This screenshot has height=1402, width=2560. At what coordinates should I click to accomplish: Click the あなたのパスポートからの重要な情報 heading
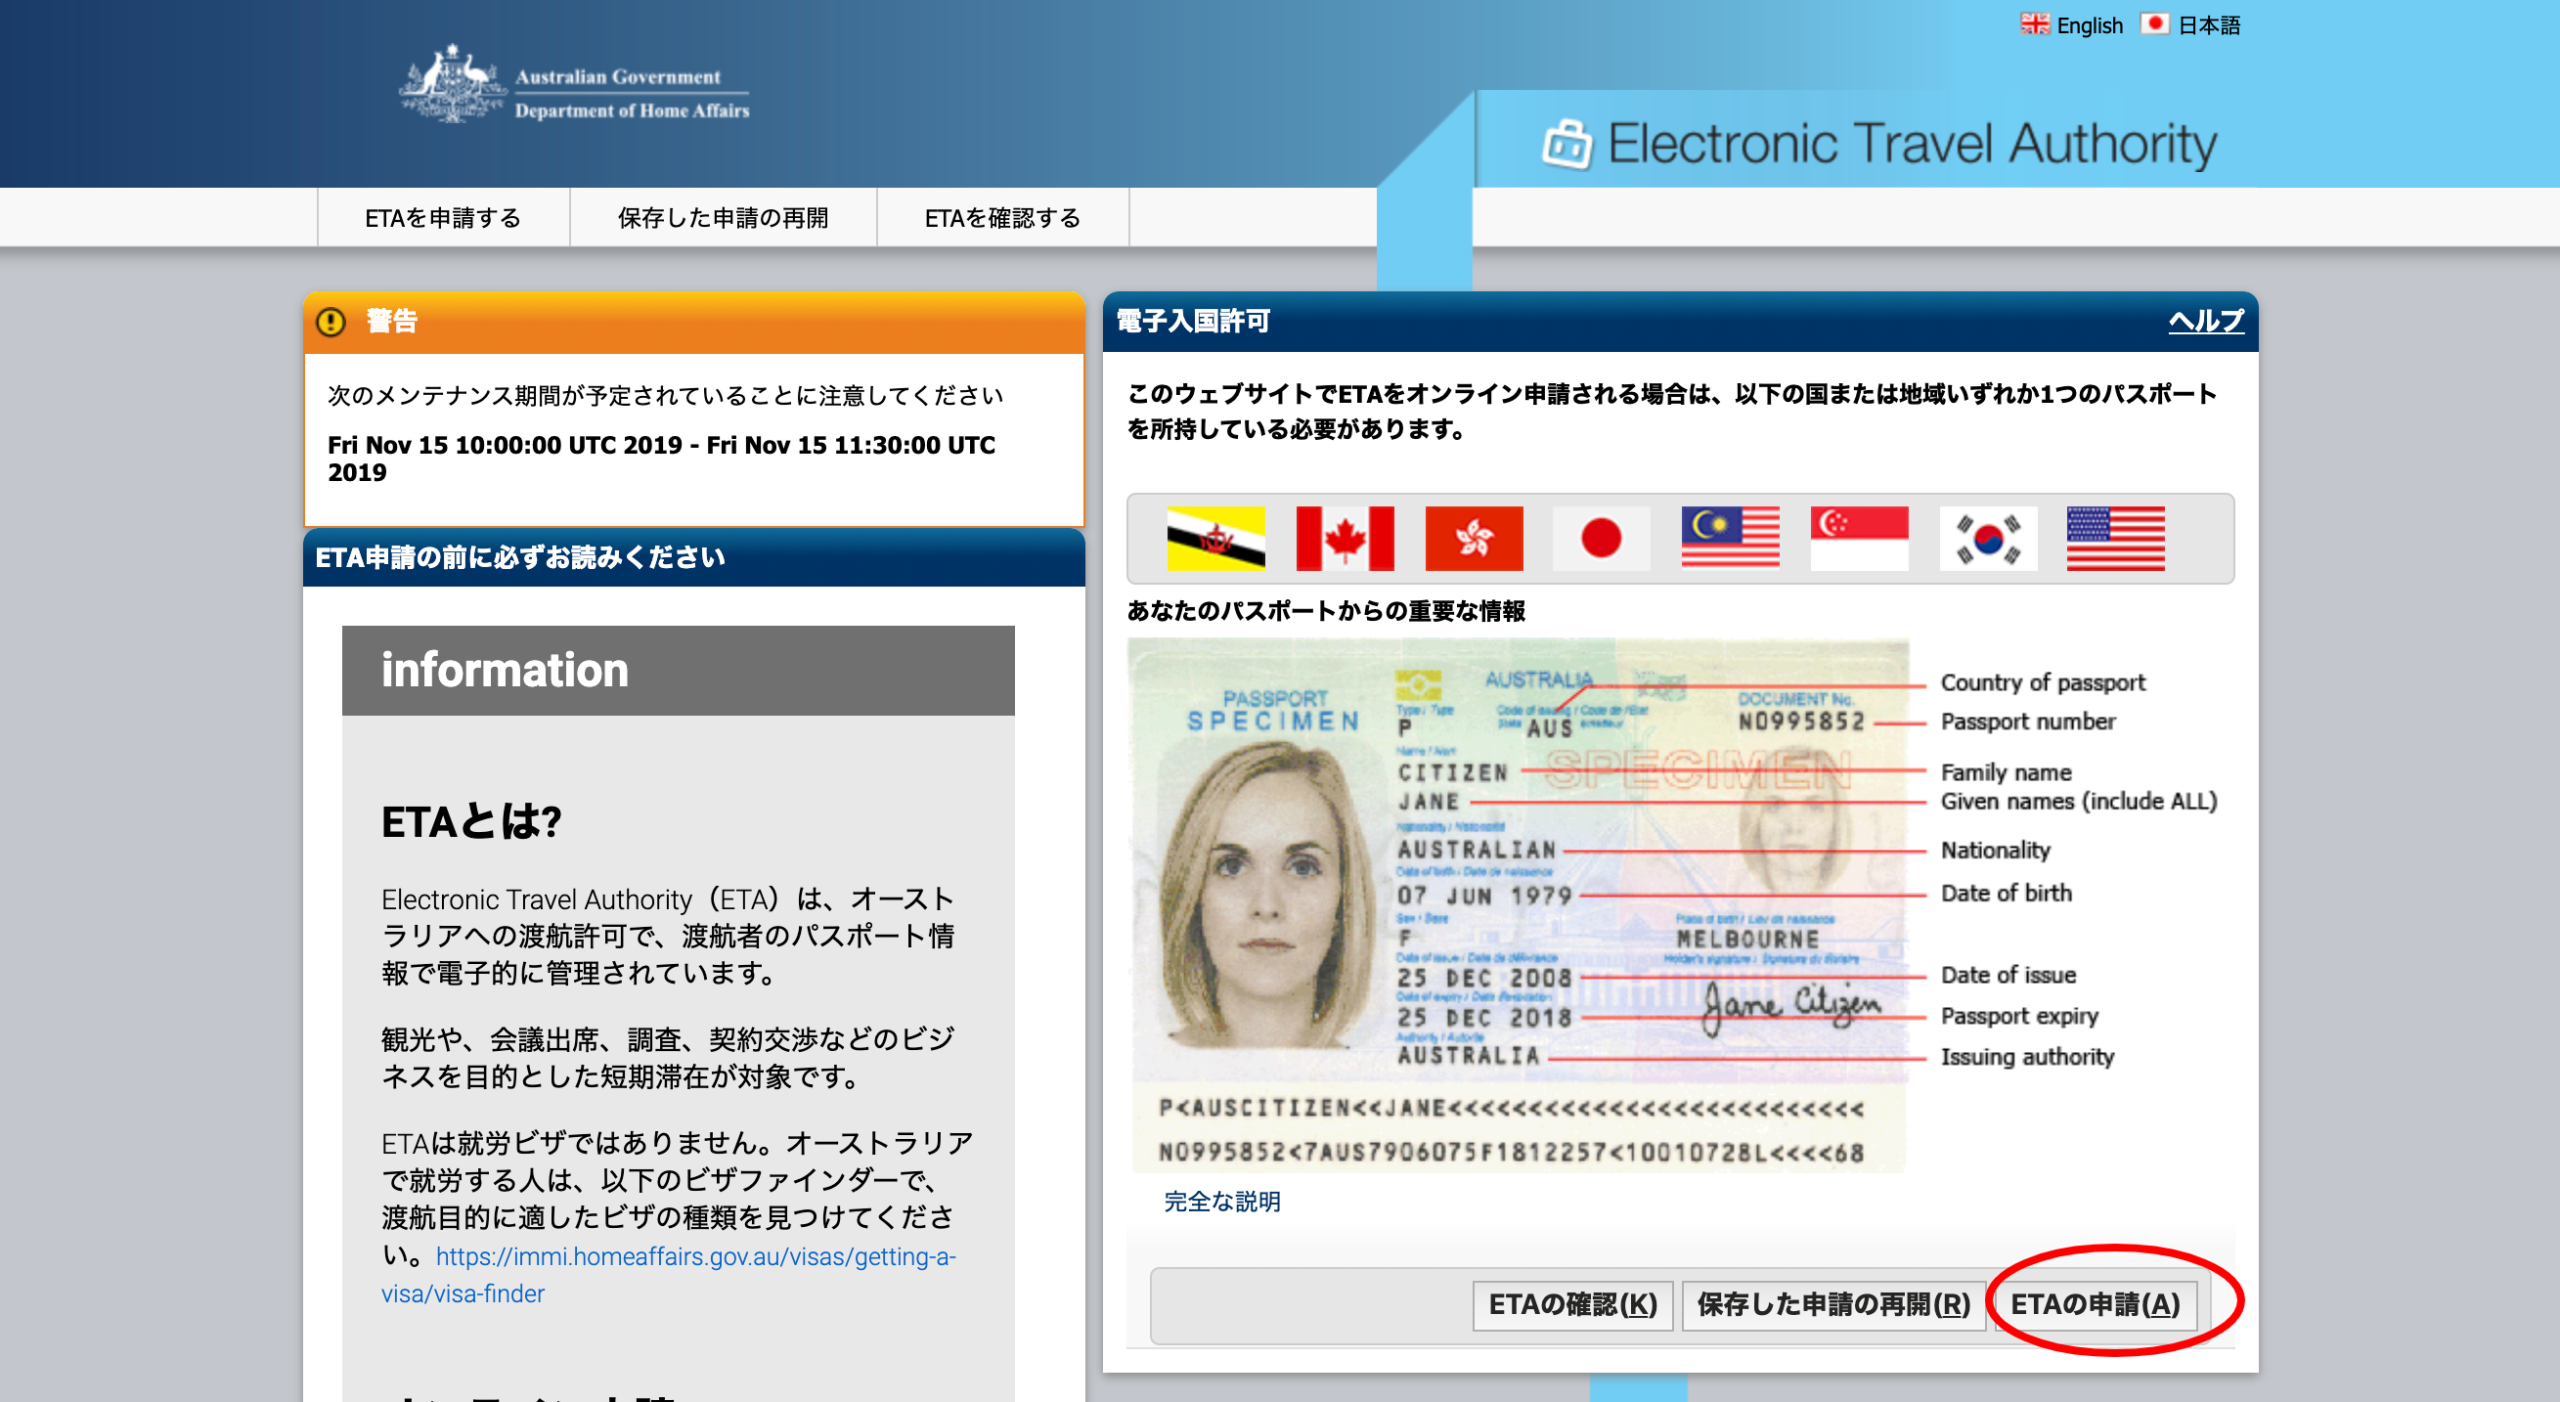tap(1326, 611)
